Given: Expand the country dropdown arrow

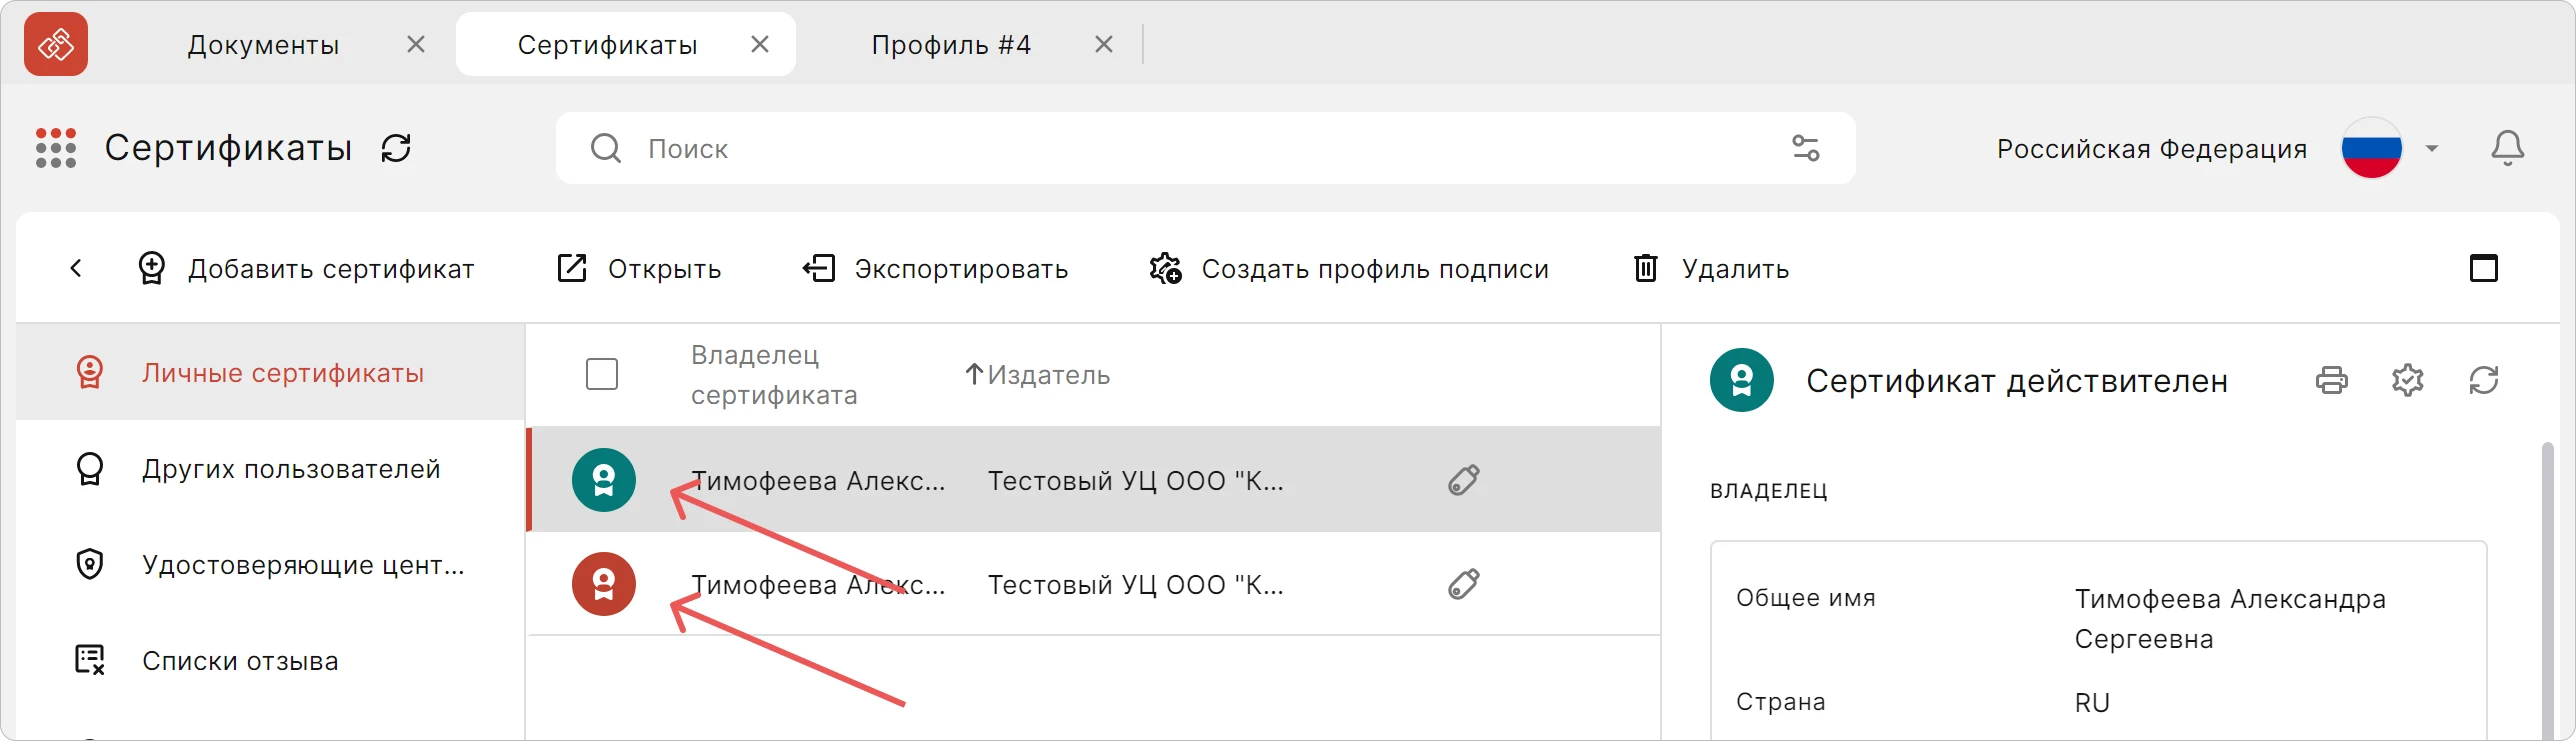Looking at the screenshot, I should click(x=2432, y=148).
